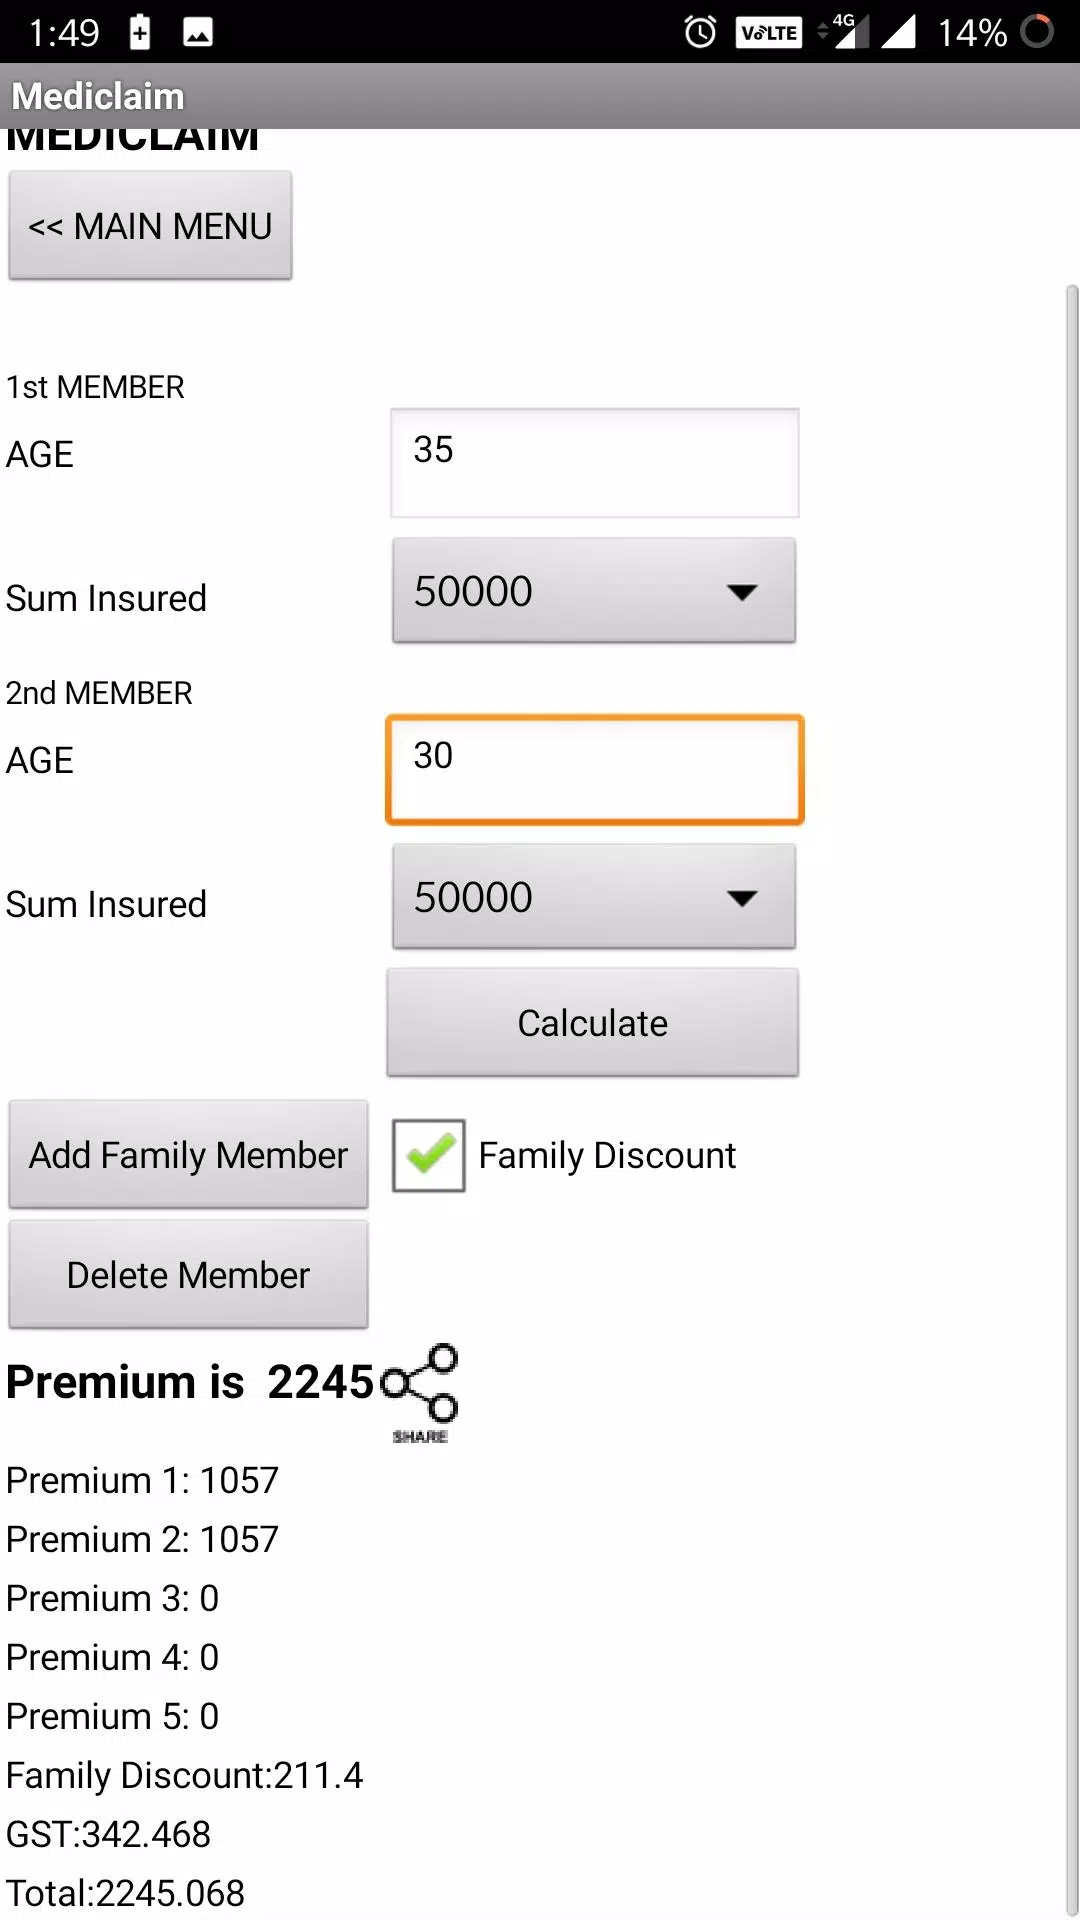1080x1920 pixels.
Task: Uncheck the Family Discount checkbox
Action: pos(429,1156)
